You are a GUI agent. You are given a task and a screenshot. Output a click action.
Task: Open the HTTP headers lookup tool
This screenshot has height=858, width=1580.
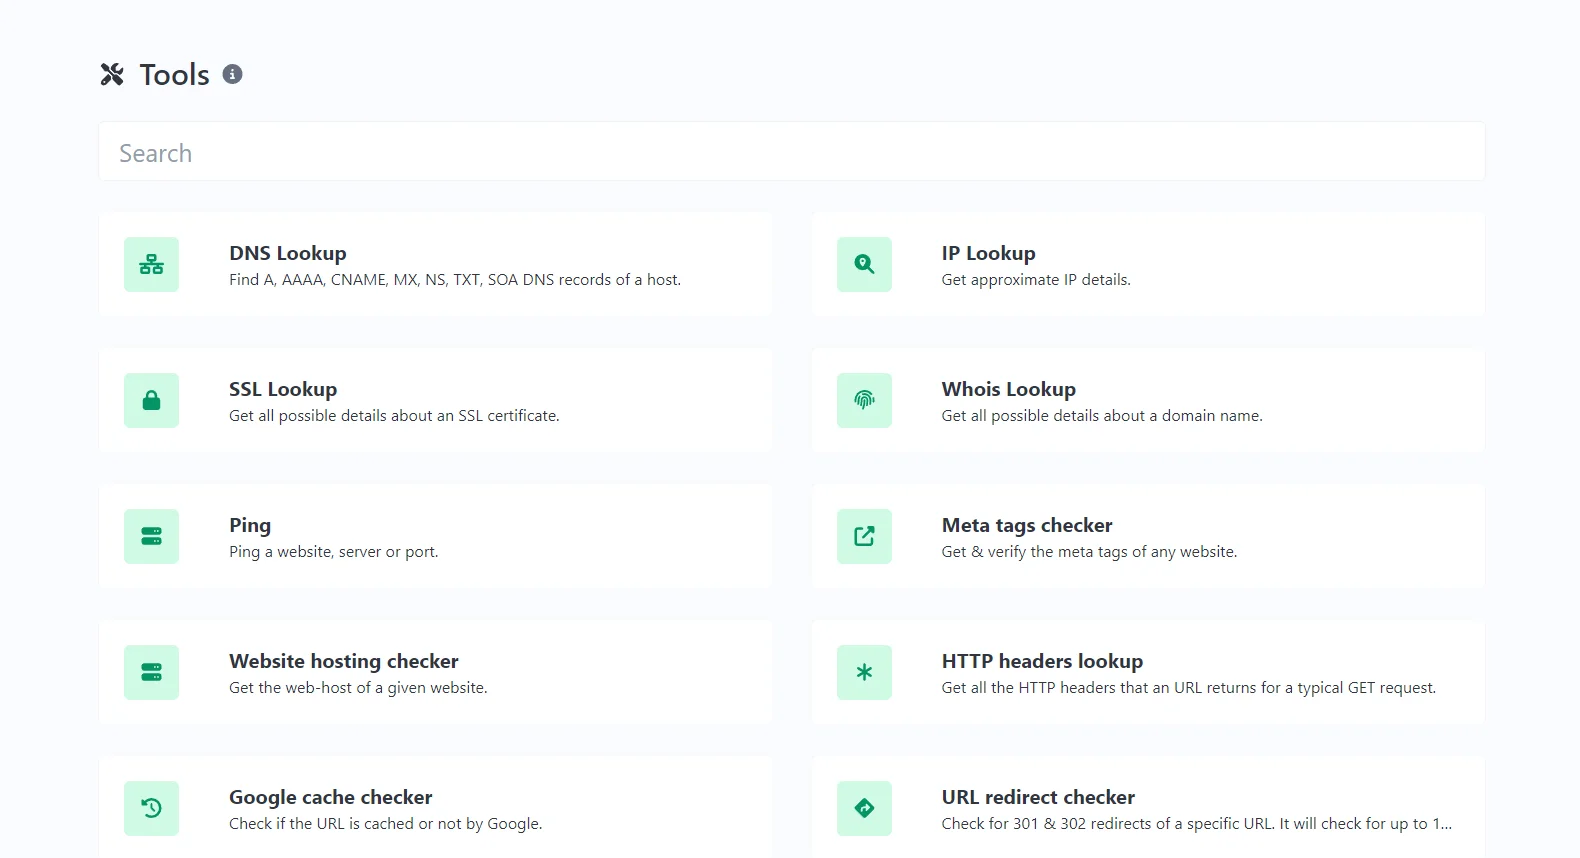pyautogui.click(x=1148, y=672)
